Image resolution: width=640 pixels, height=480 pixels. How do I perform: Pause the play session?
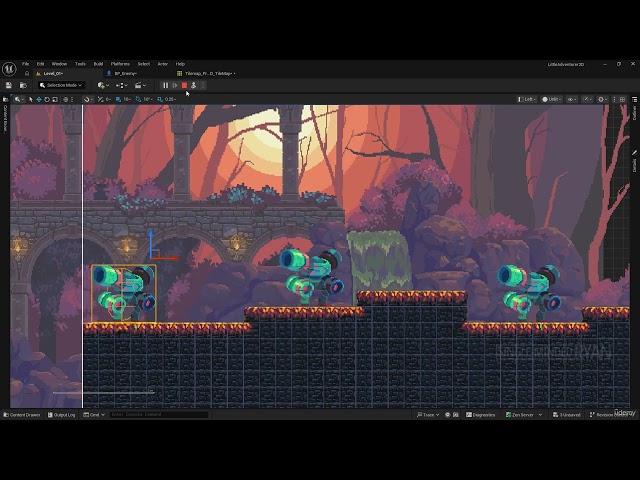point(165,85)
